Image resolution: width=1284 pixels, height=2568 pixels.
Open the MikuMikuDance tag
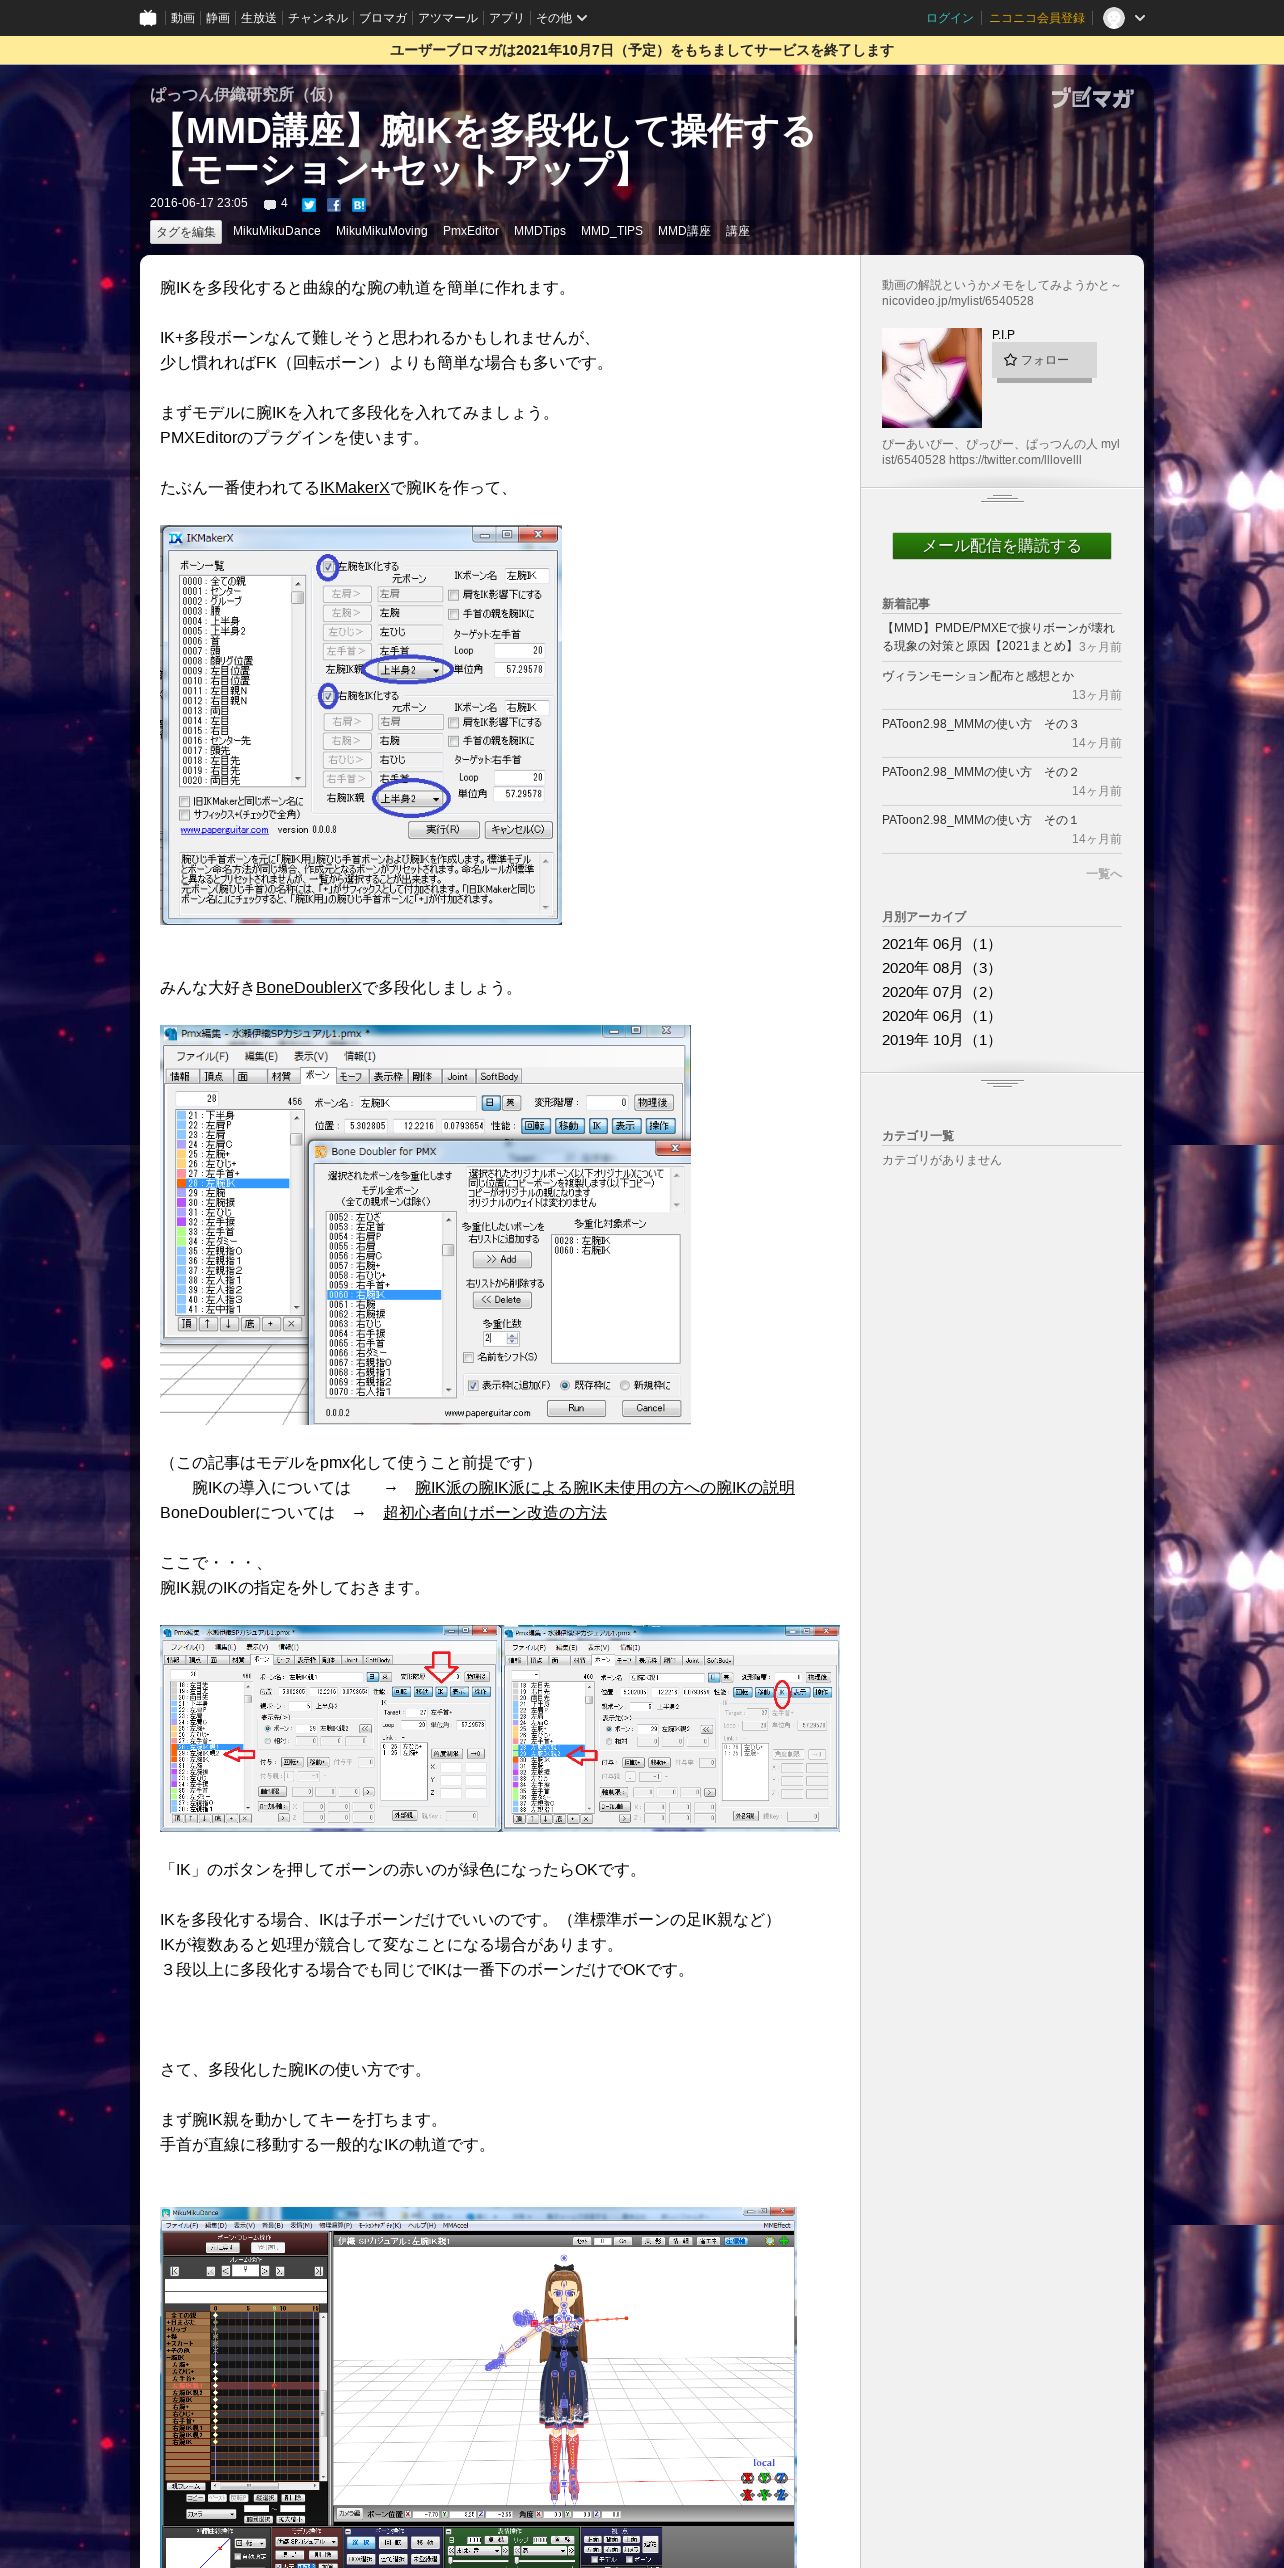coord(277,231)
